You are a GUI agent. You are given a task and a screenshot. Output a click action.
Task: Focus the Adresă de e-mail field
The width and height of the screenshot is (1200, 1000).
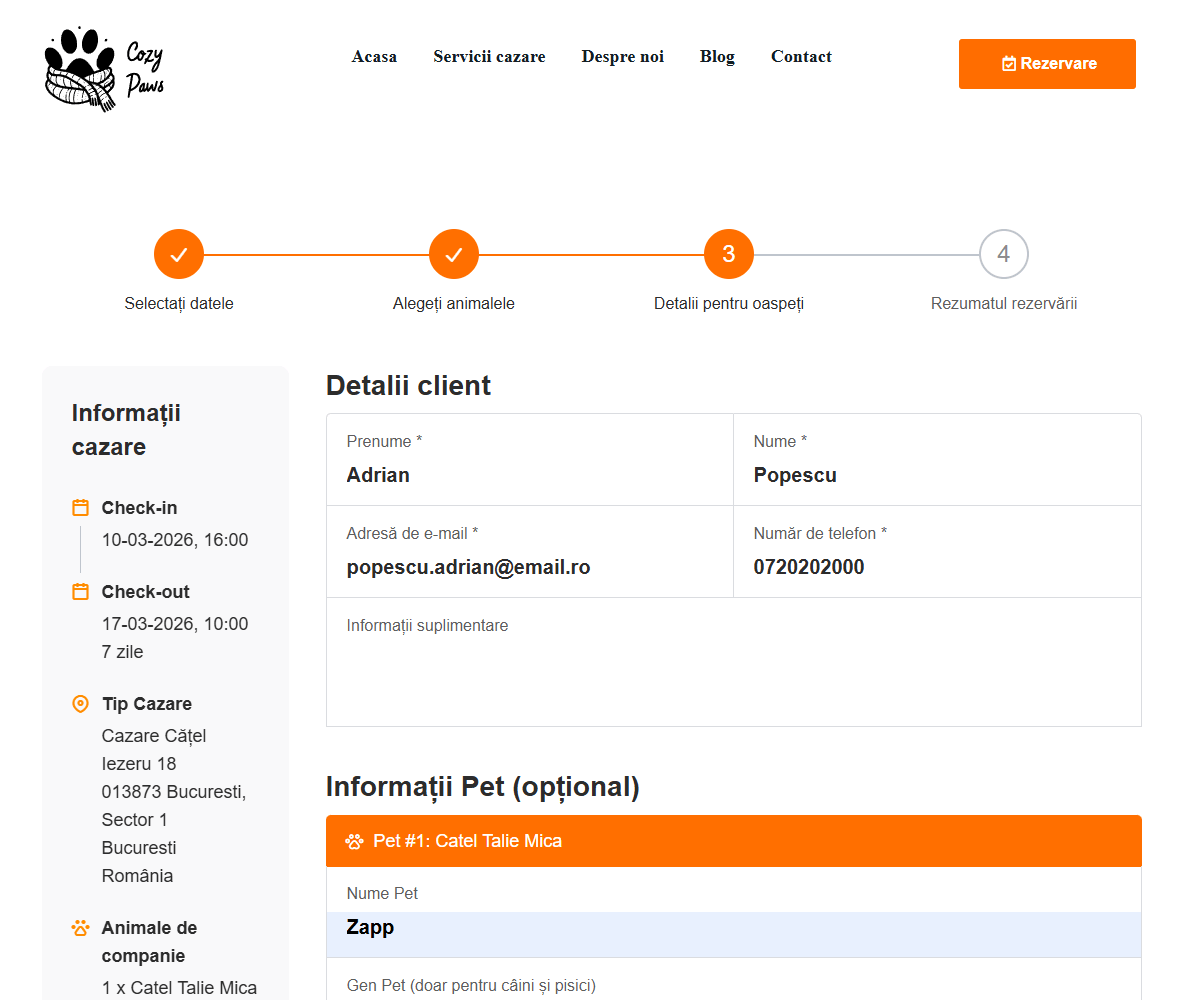coord(530,567)
